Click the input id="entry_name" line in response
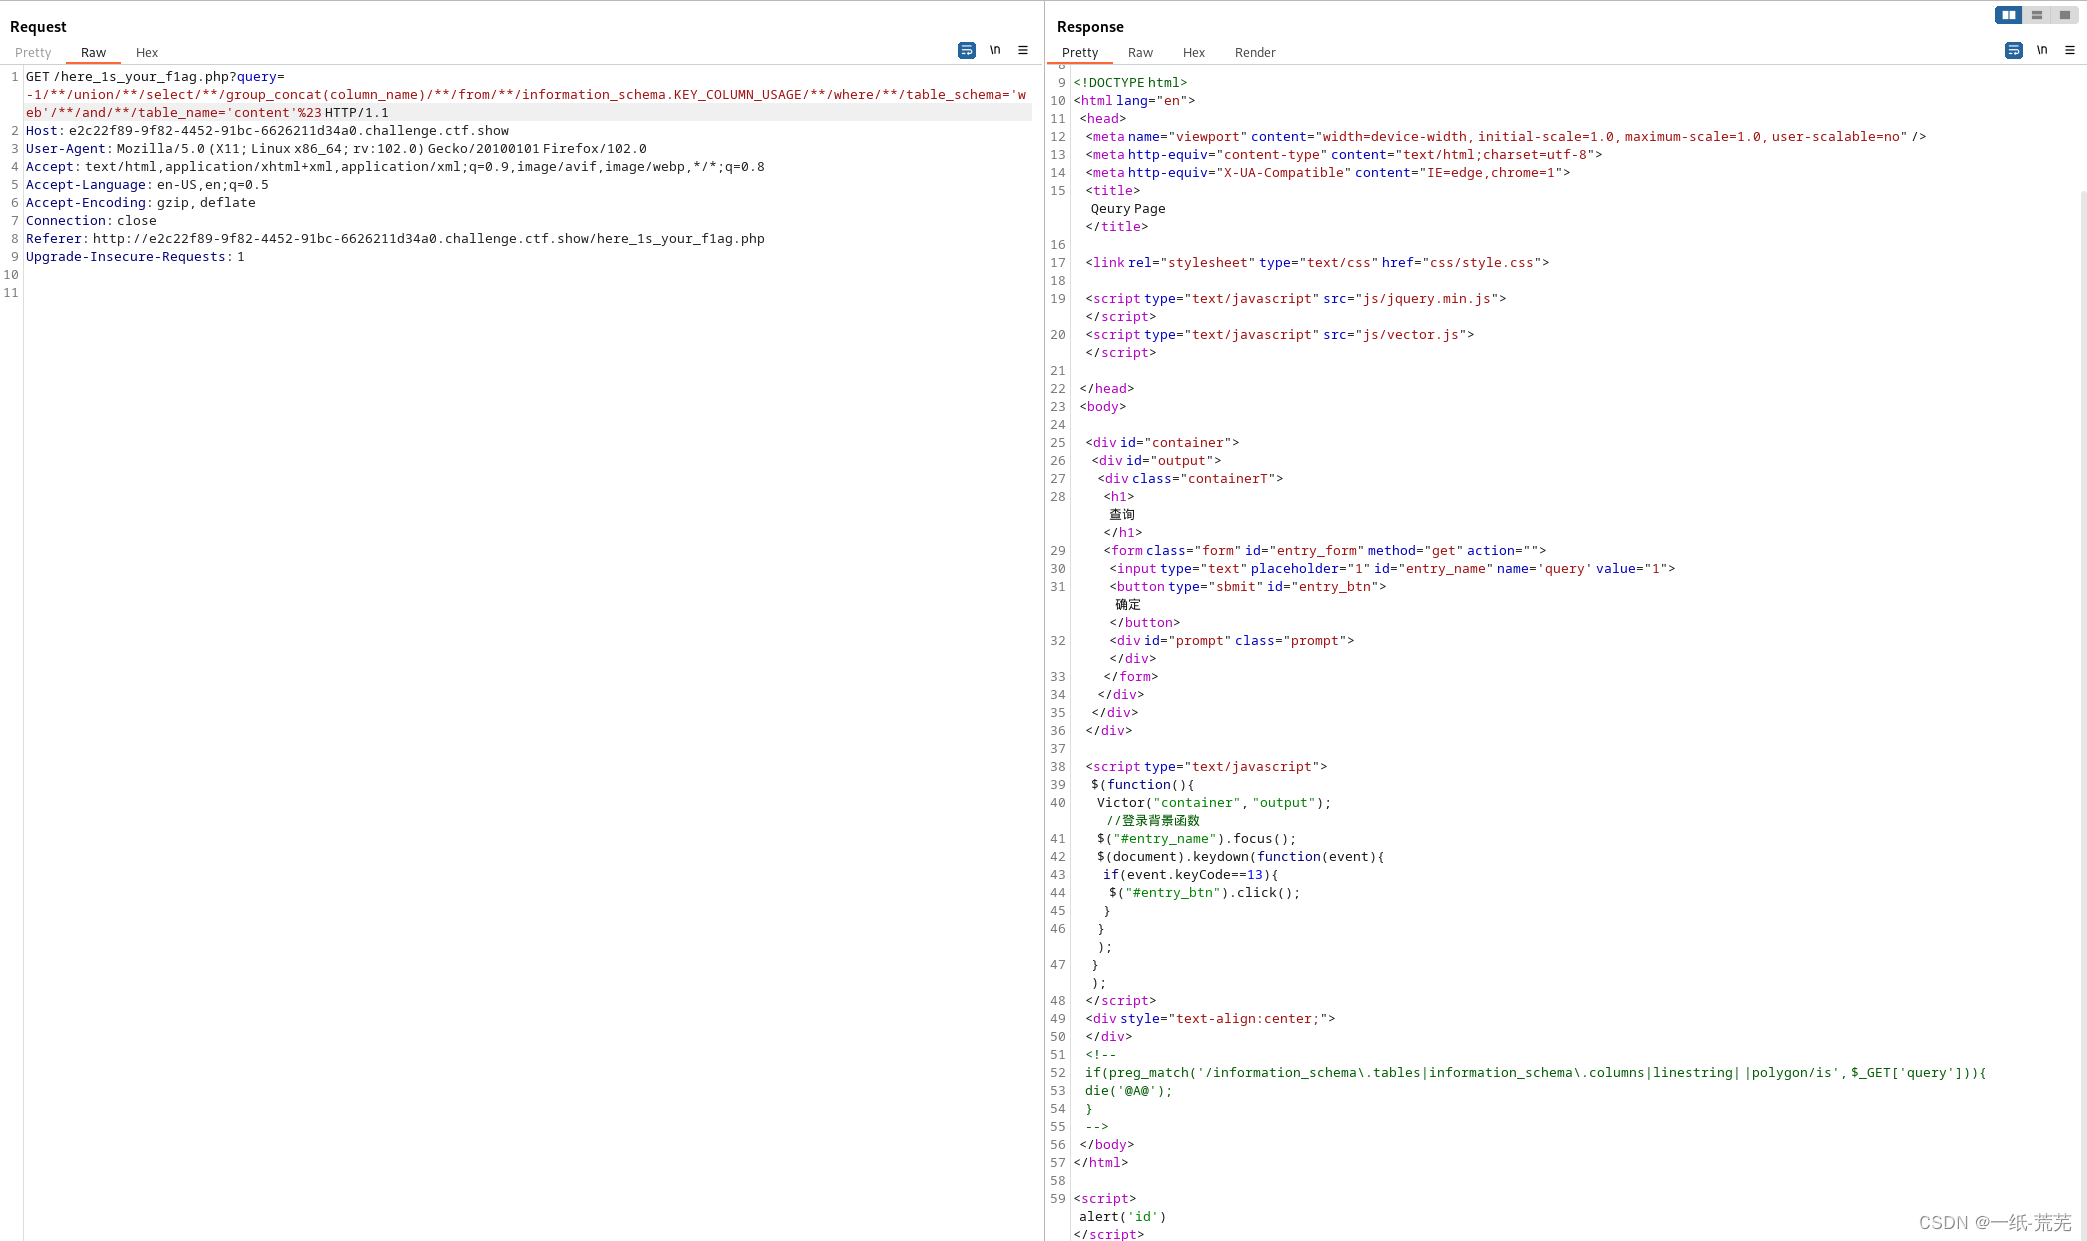Screen dimensions: 2087x1241 1392,569
